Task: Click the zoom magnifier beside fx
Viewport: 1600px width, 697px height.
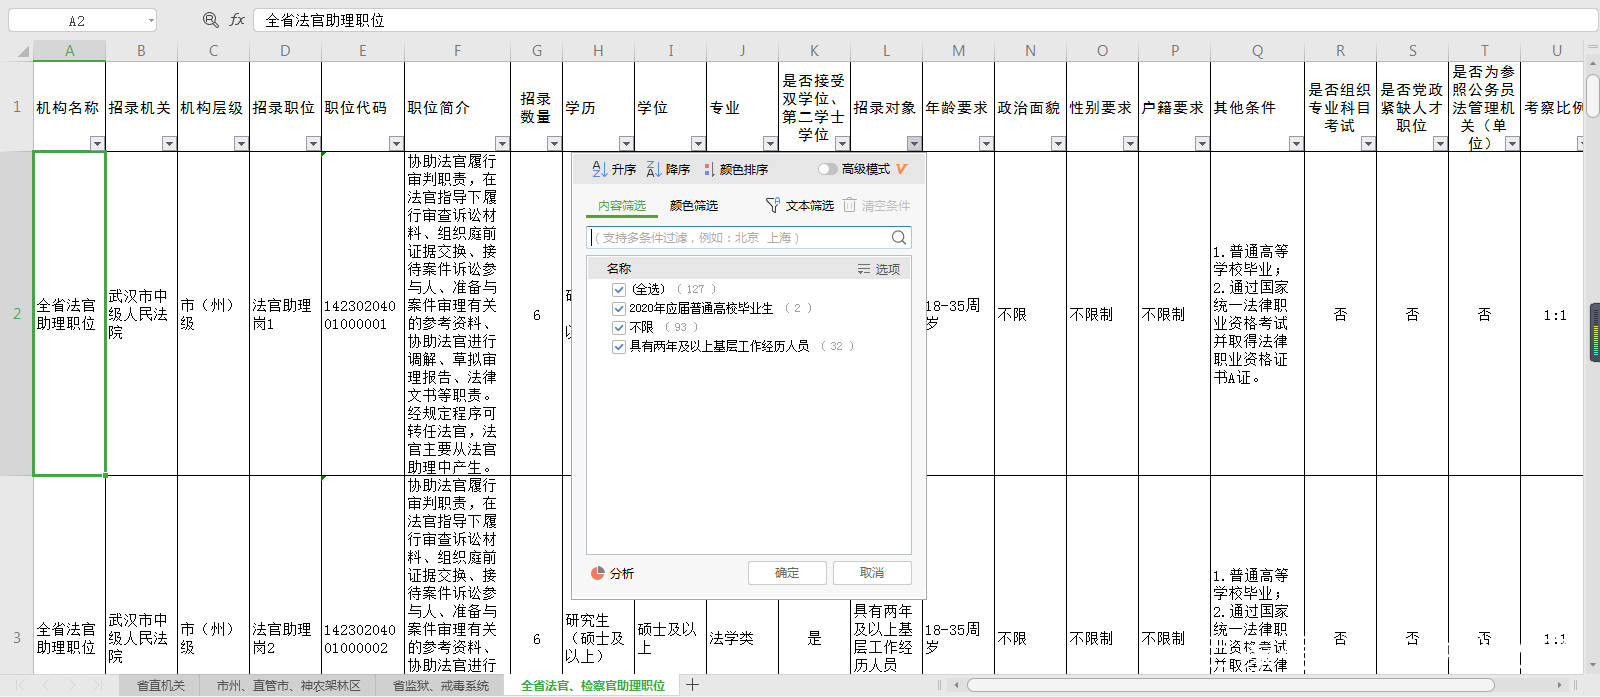Action: 210,20
